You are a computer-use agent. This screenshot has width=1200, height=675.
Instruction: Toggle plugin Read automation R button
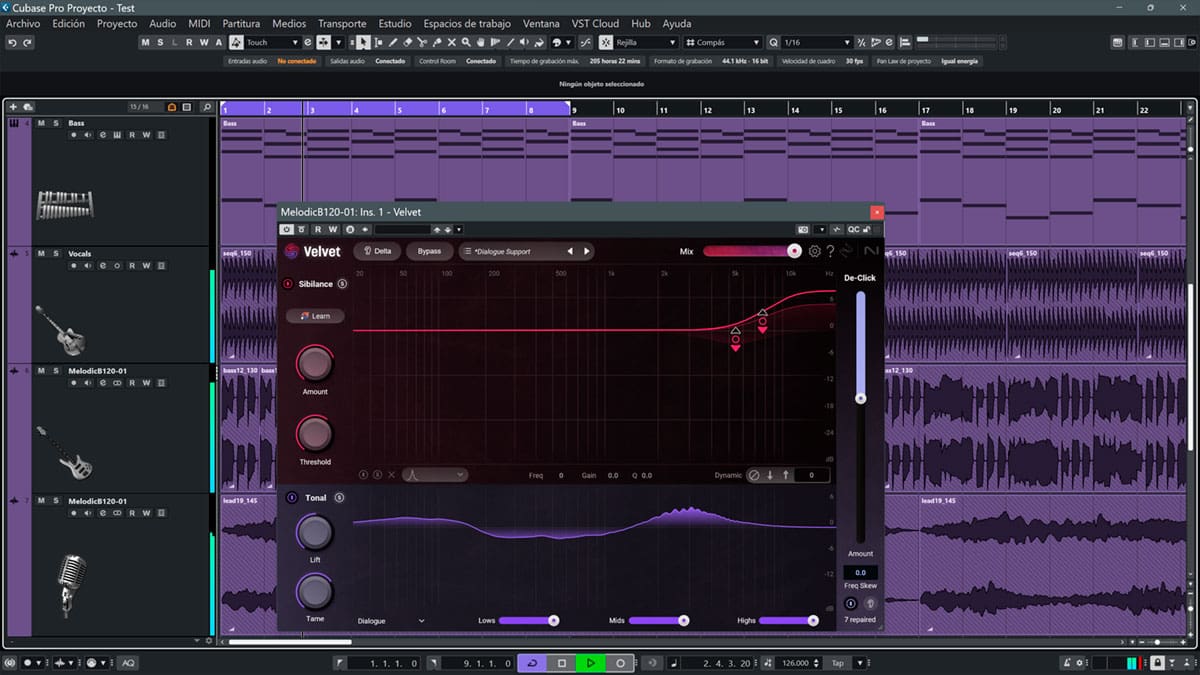coord(319,229)
